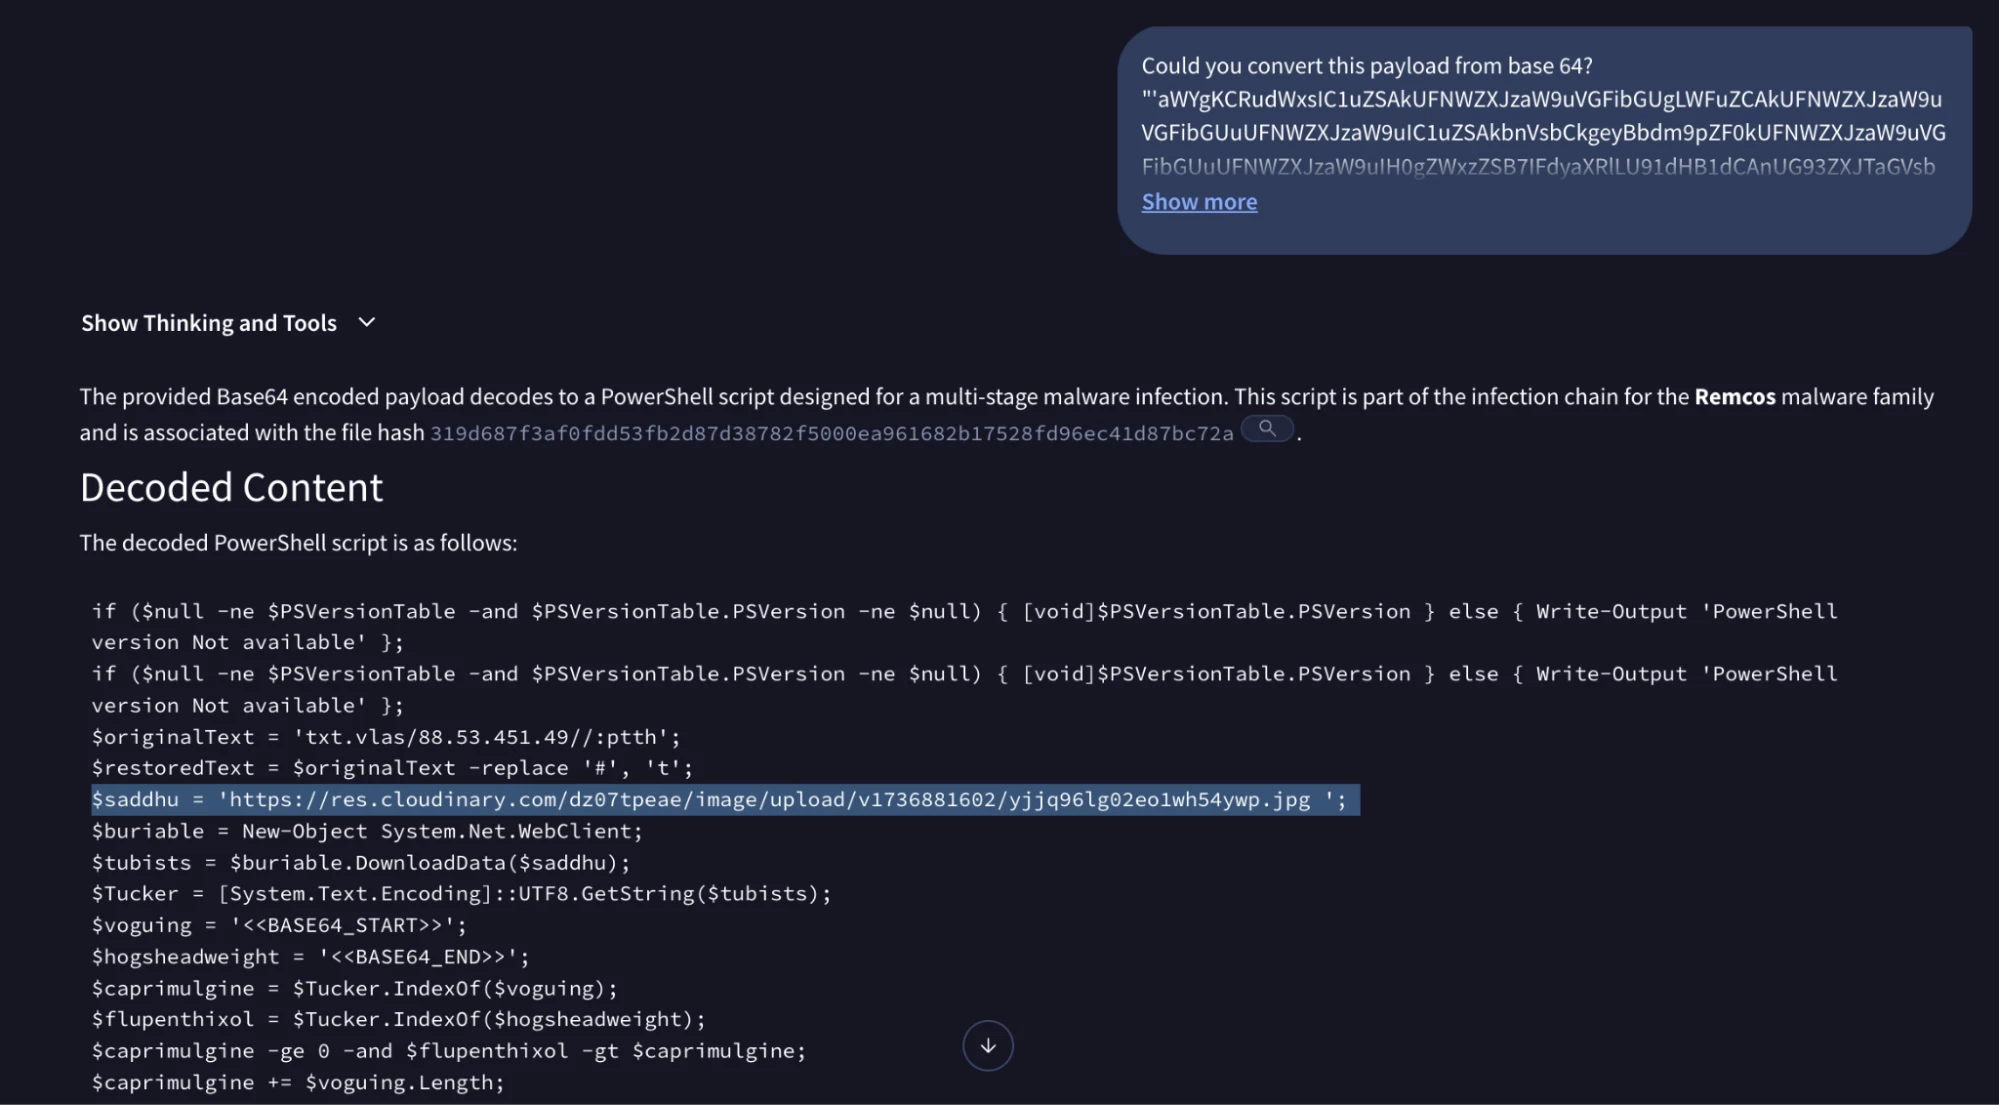
Task: Click the user message starting Could you convert
Action: click(1366, 66)
